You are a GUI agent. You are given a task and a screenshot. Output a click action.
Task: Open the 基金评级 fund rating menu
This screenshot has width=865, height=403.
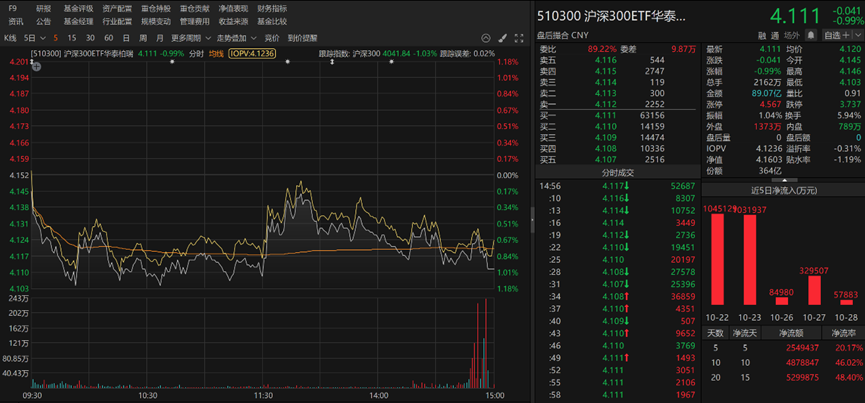coord(79,9)
